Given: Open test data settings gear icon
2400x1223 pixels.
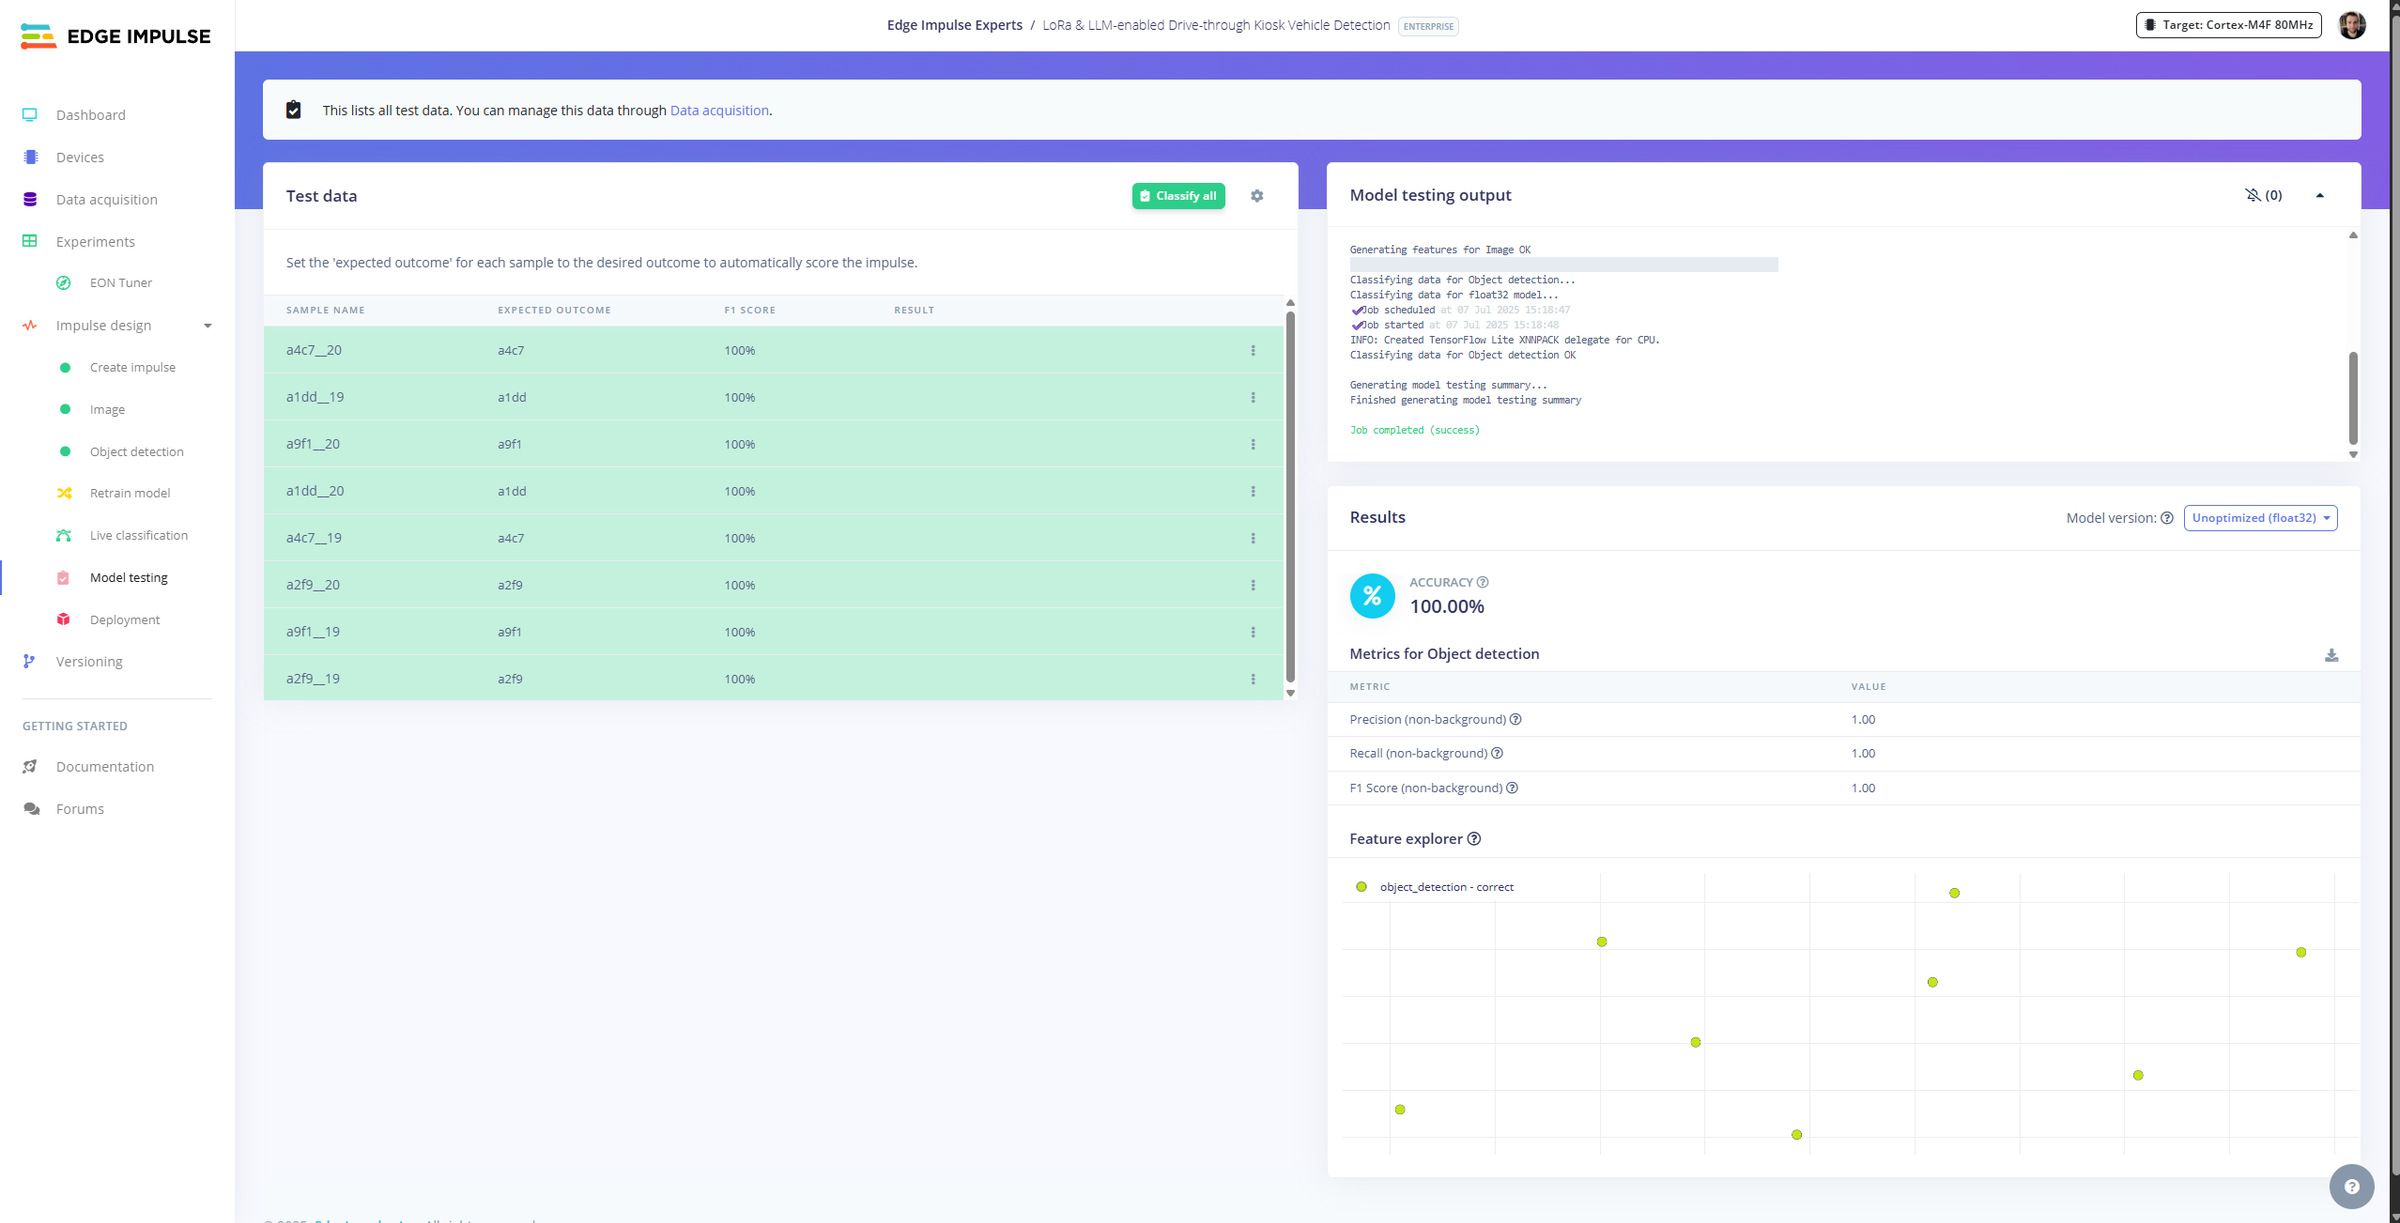Looking at the screenshot, I should point(1257,196).
